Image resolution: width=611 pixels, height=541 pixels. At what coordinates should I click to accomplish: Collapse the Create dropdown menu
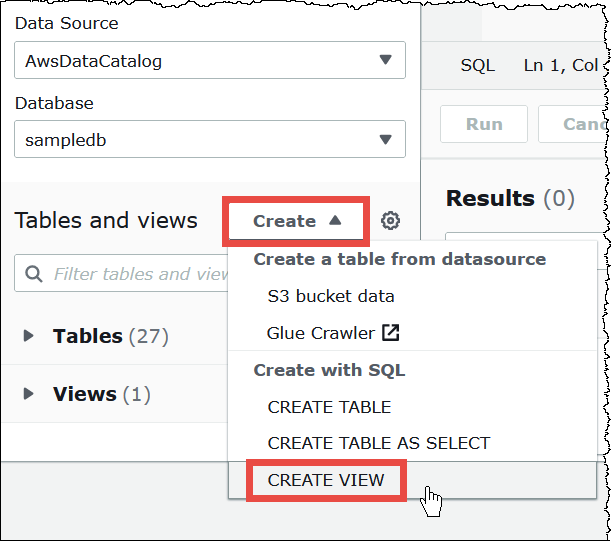[x=297, y=221]
